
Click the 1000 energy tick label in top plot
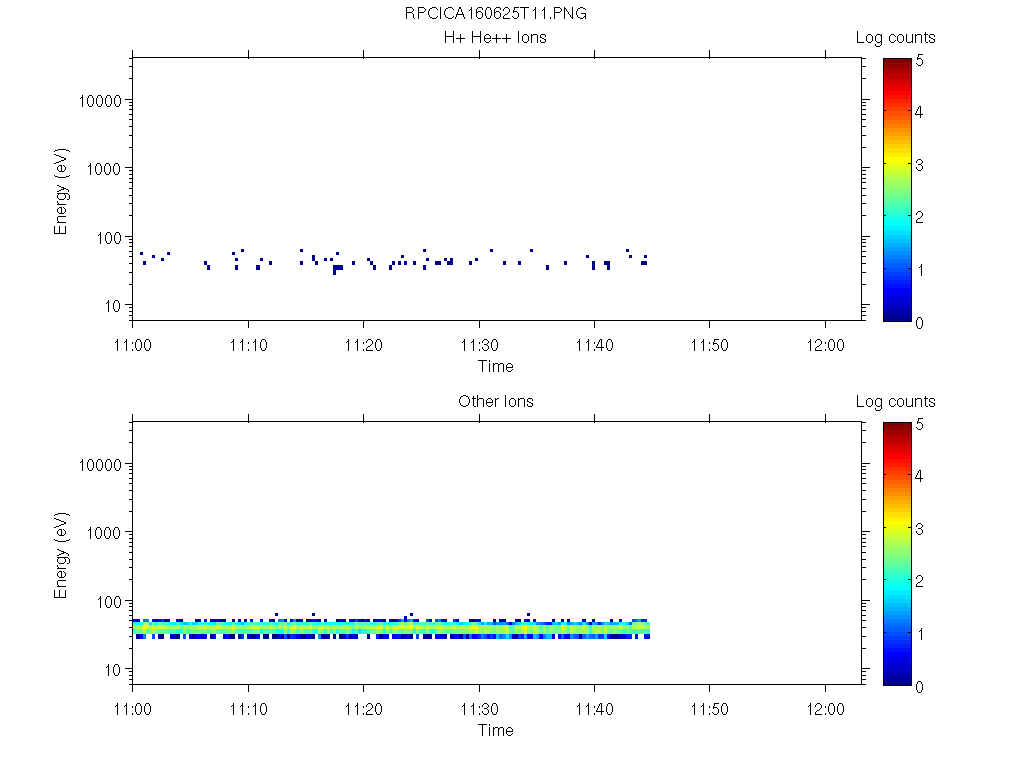[x=104, y=169]
